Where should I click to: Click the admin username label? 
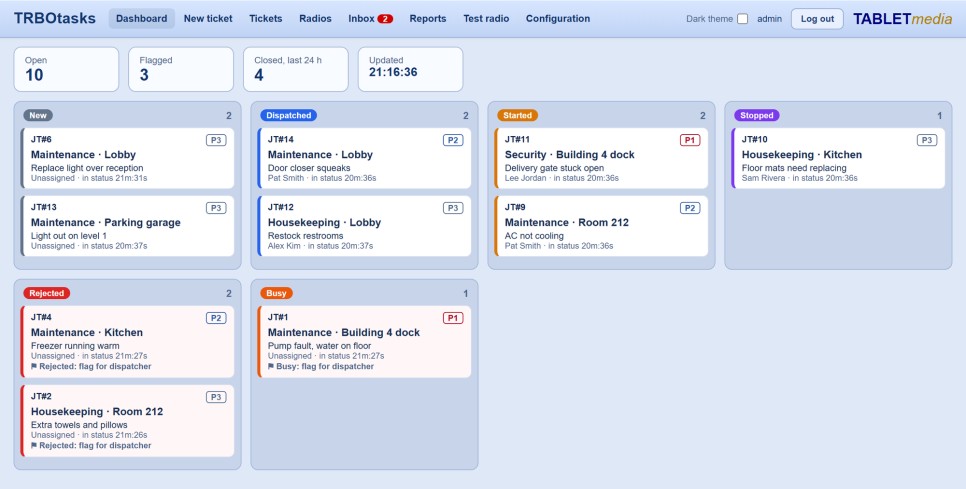point(769,19)
